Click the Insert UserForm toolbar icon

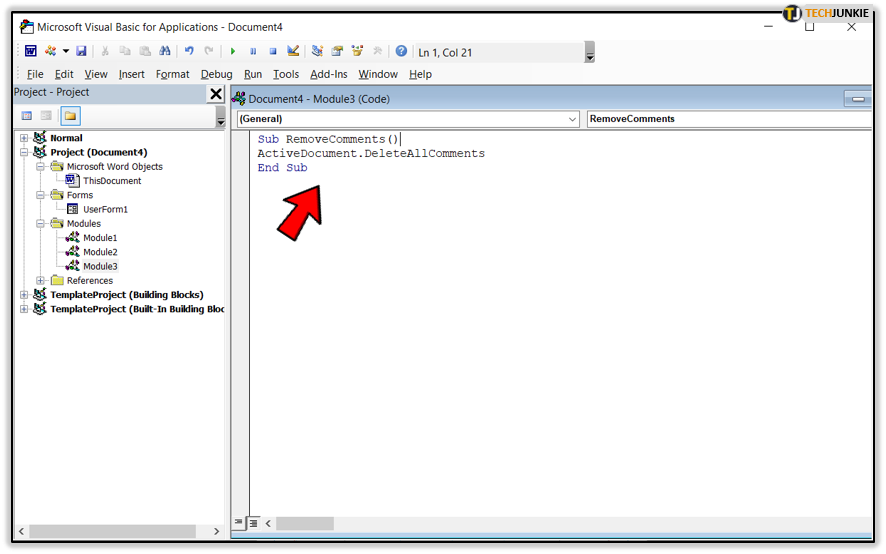[x=51, y=51]
